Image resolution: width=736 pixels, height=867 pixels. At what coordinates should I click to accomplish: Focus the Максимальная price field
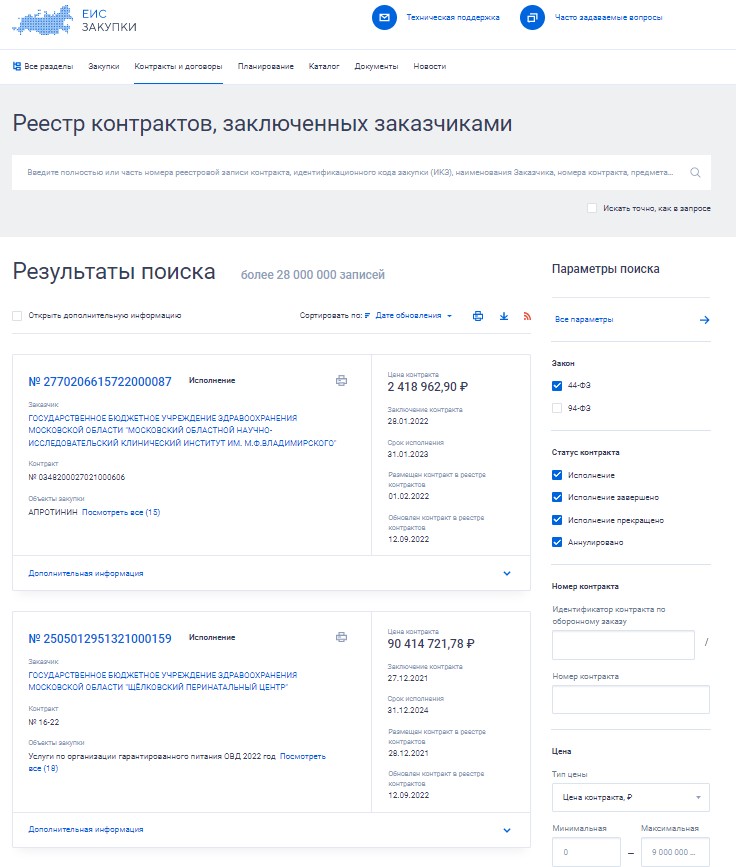click(675, 852)
